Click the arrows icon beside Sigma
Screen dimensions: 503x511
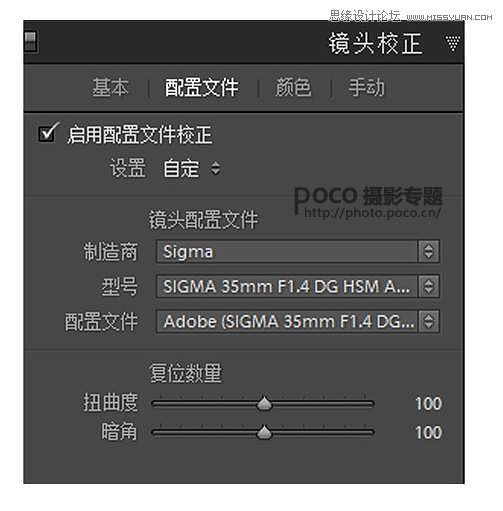(429, 251)
